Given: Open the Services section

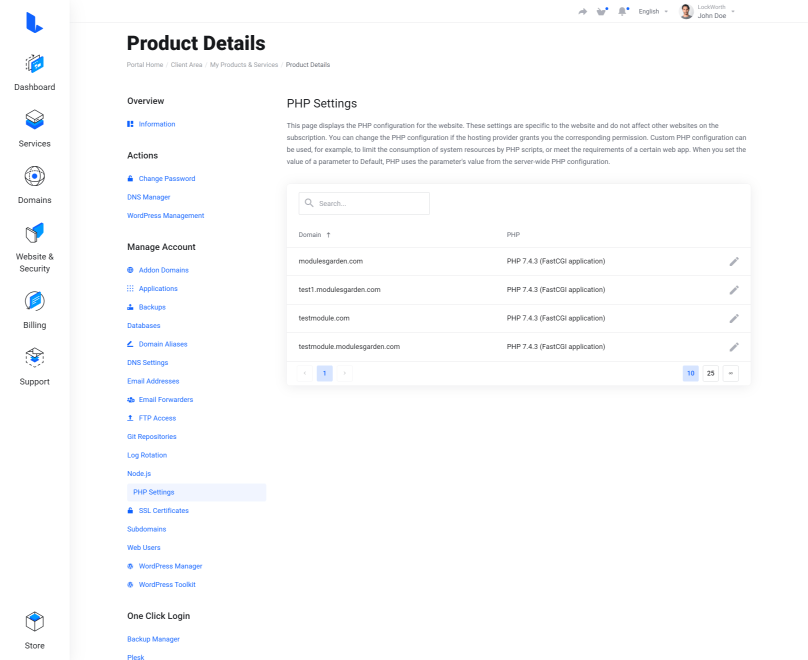Looking at the screenshot, I should [x=35, y=129].
